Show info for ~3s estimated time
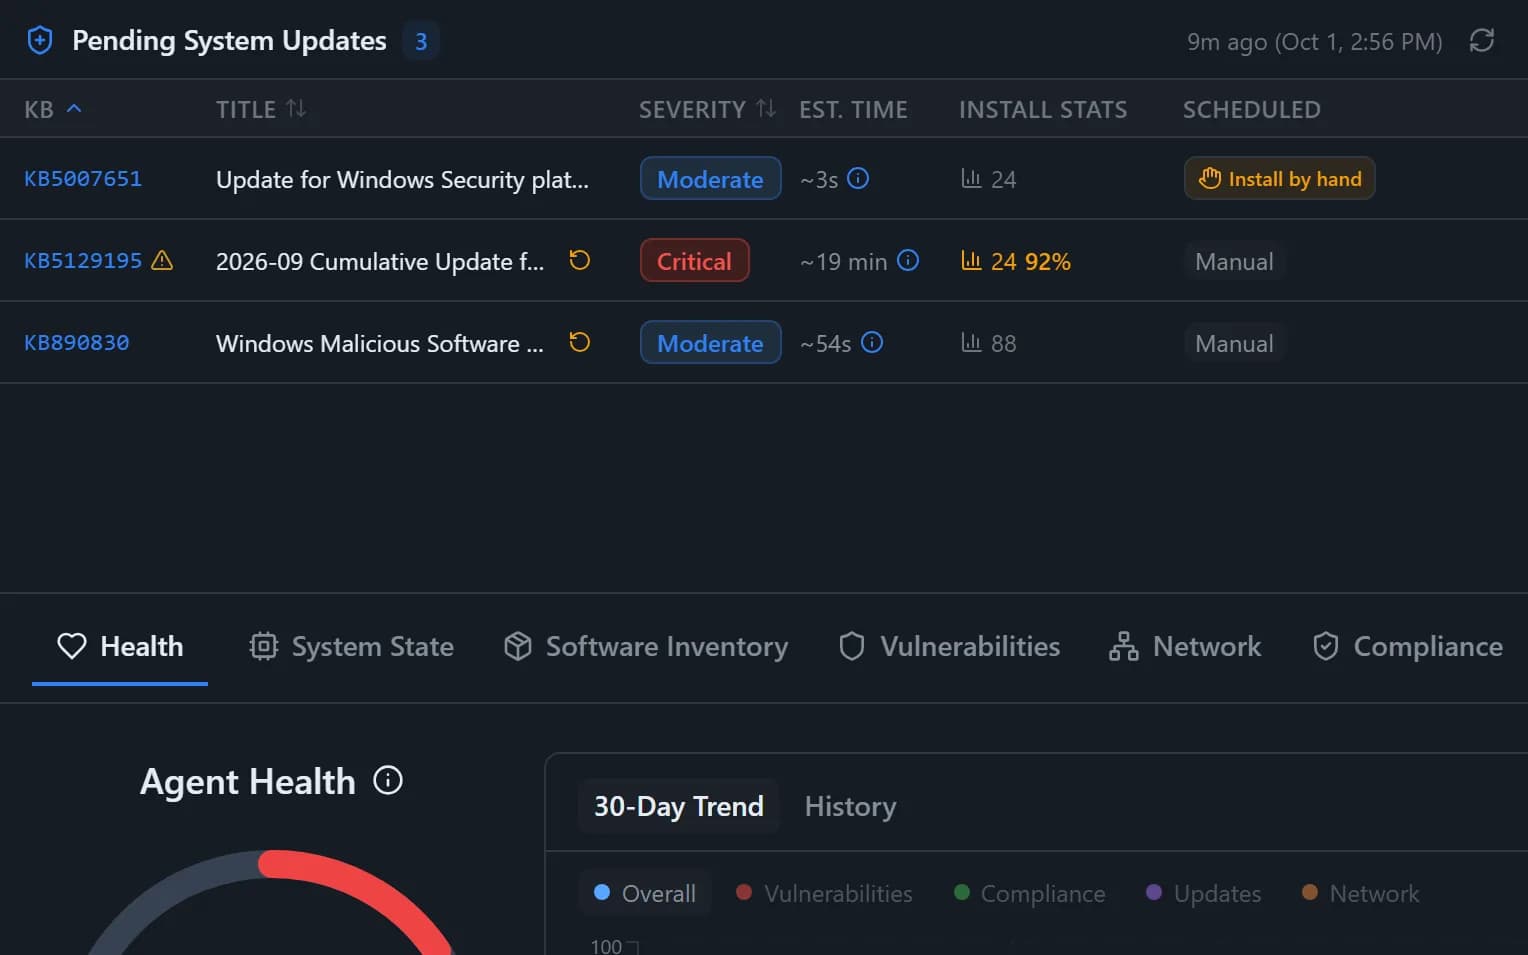Viewport: 1528px width, 955px height. coord(858,178)
